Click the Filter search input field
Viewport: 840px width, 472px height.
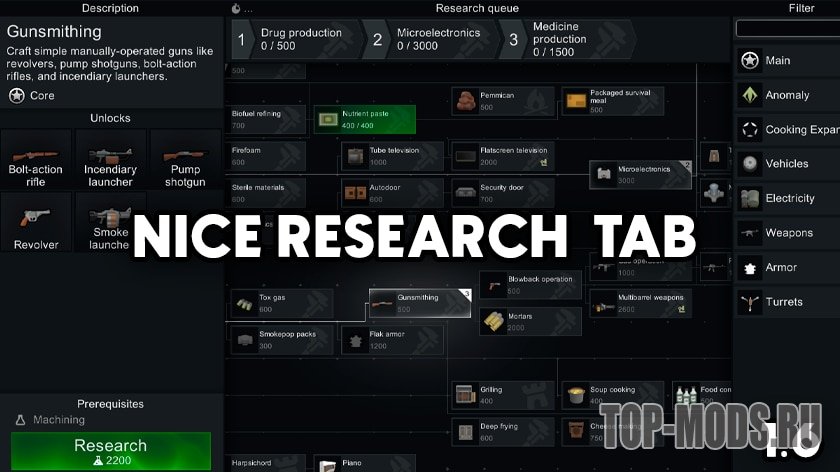pos(788,28)
